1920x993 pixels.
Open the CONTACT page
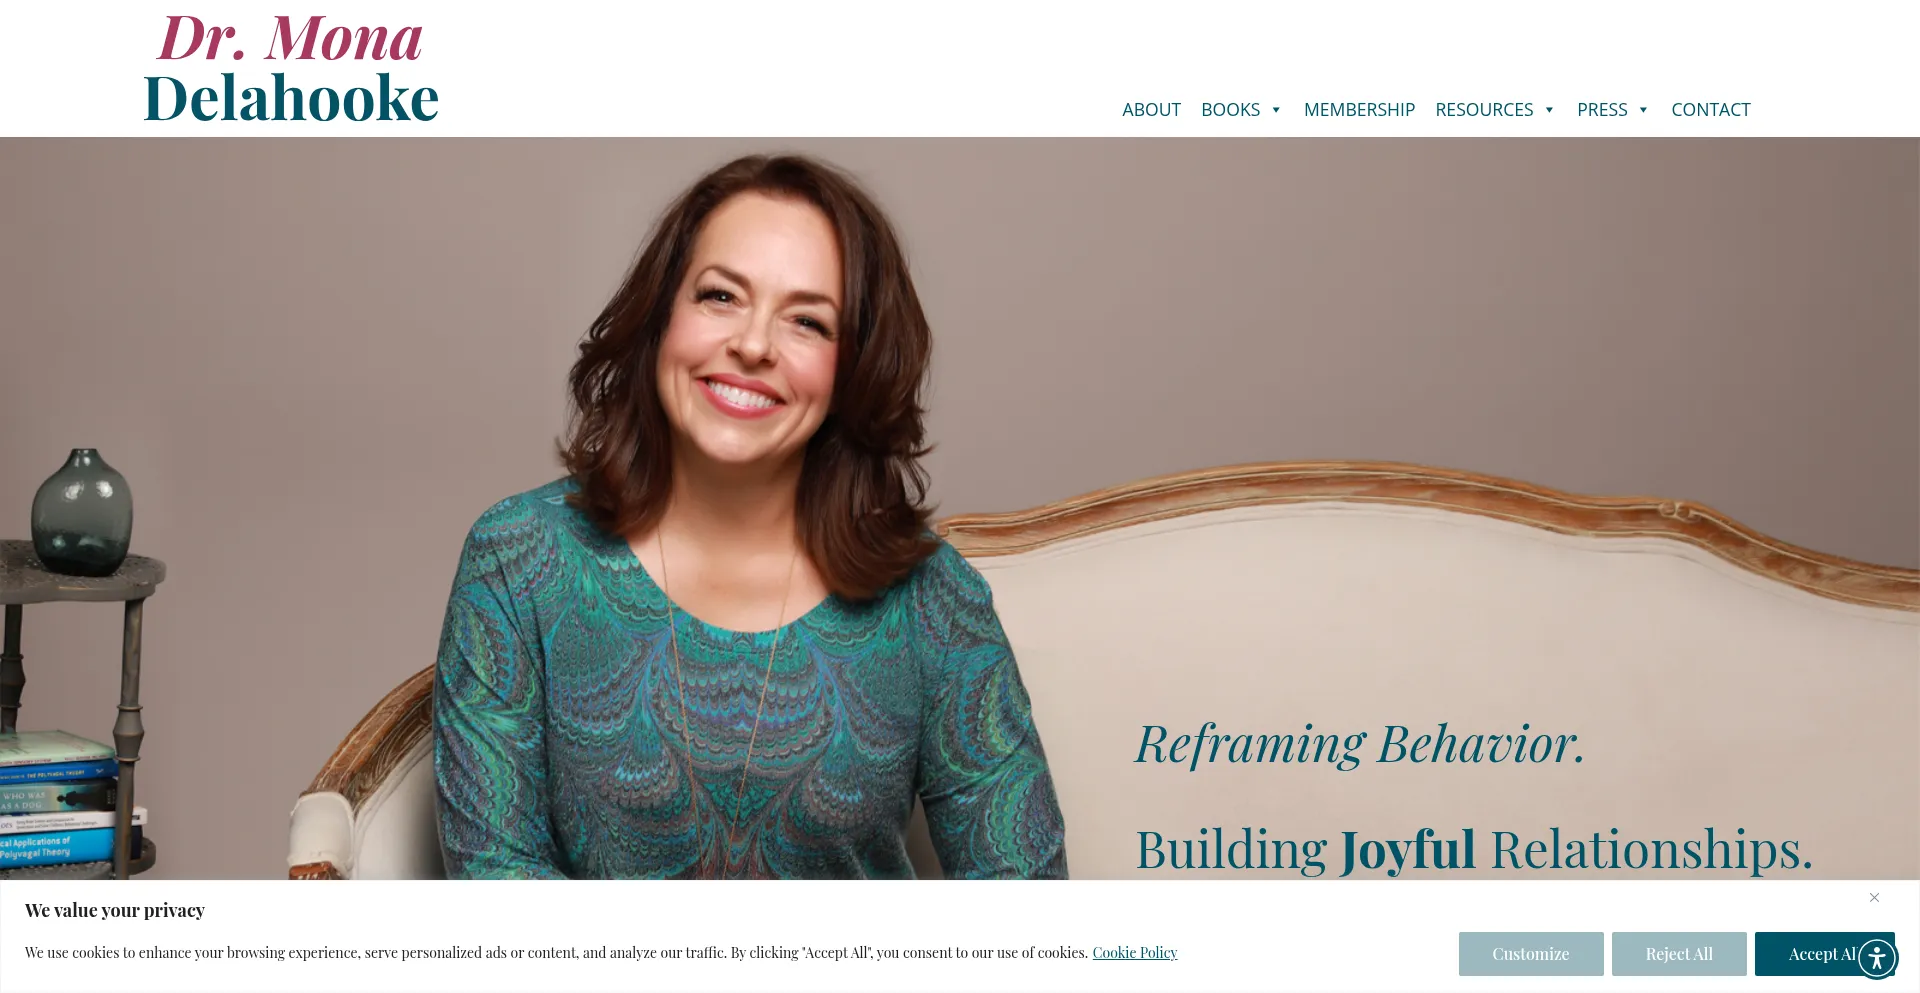pos(1710,110)
